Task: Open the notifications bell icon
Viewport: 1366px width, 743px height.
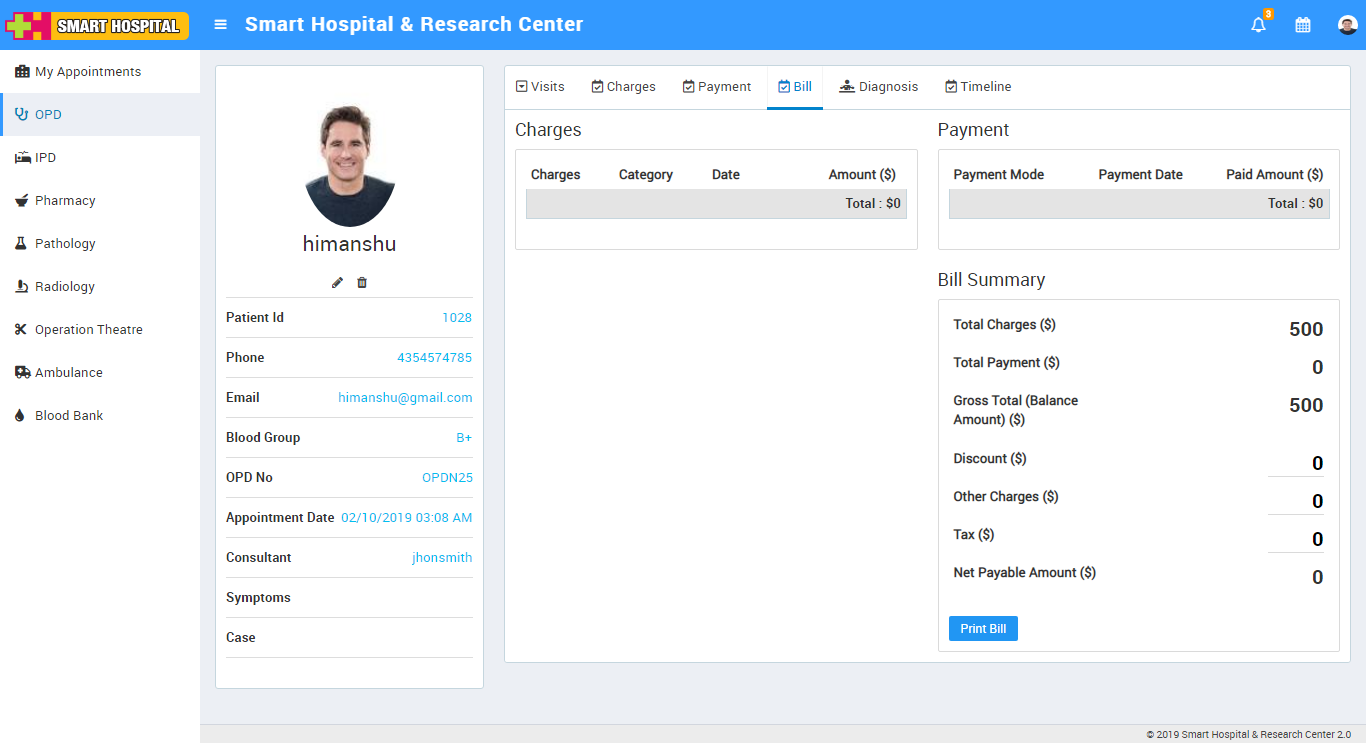Action: 1258,25
